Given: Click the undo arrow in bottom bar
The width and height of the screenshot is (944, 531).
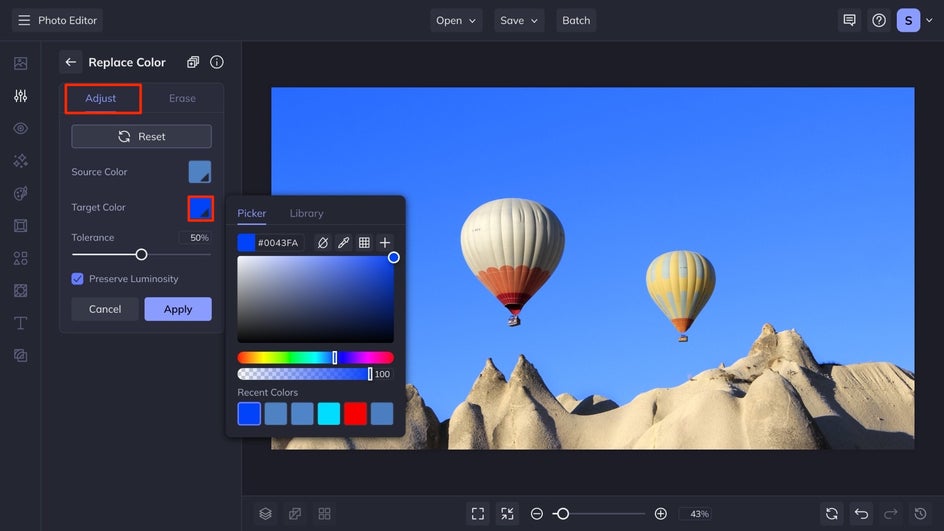Looking at the screenshot, I should [x=861, y=513].
